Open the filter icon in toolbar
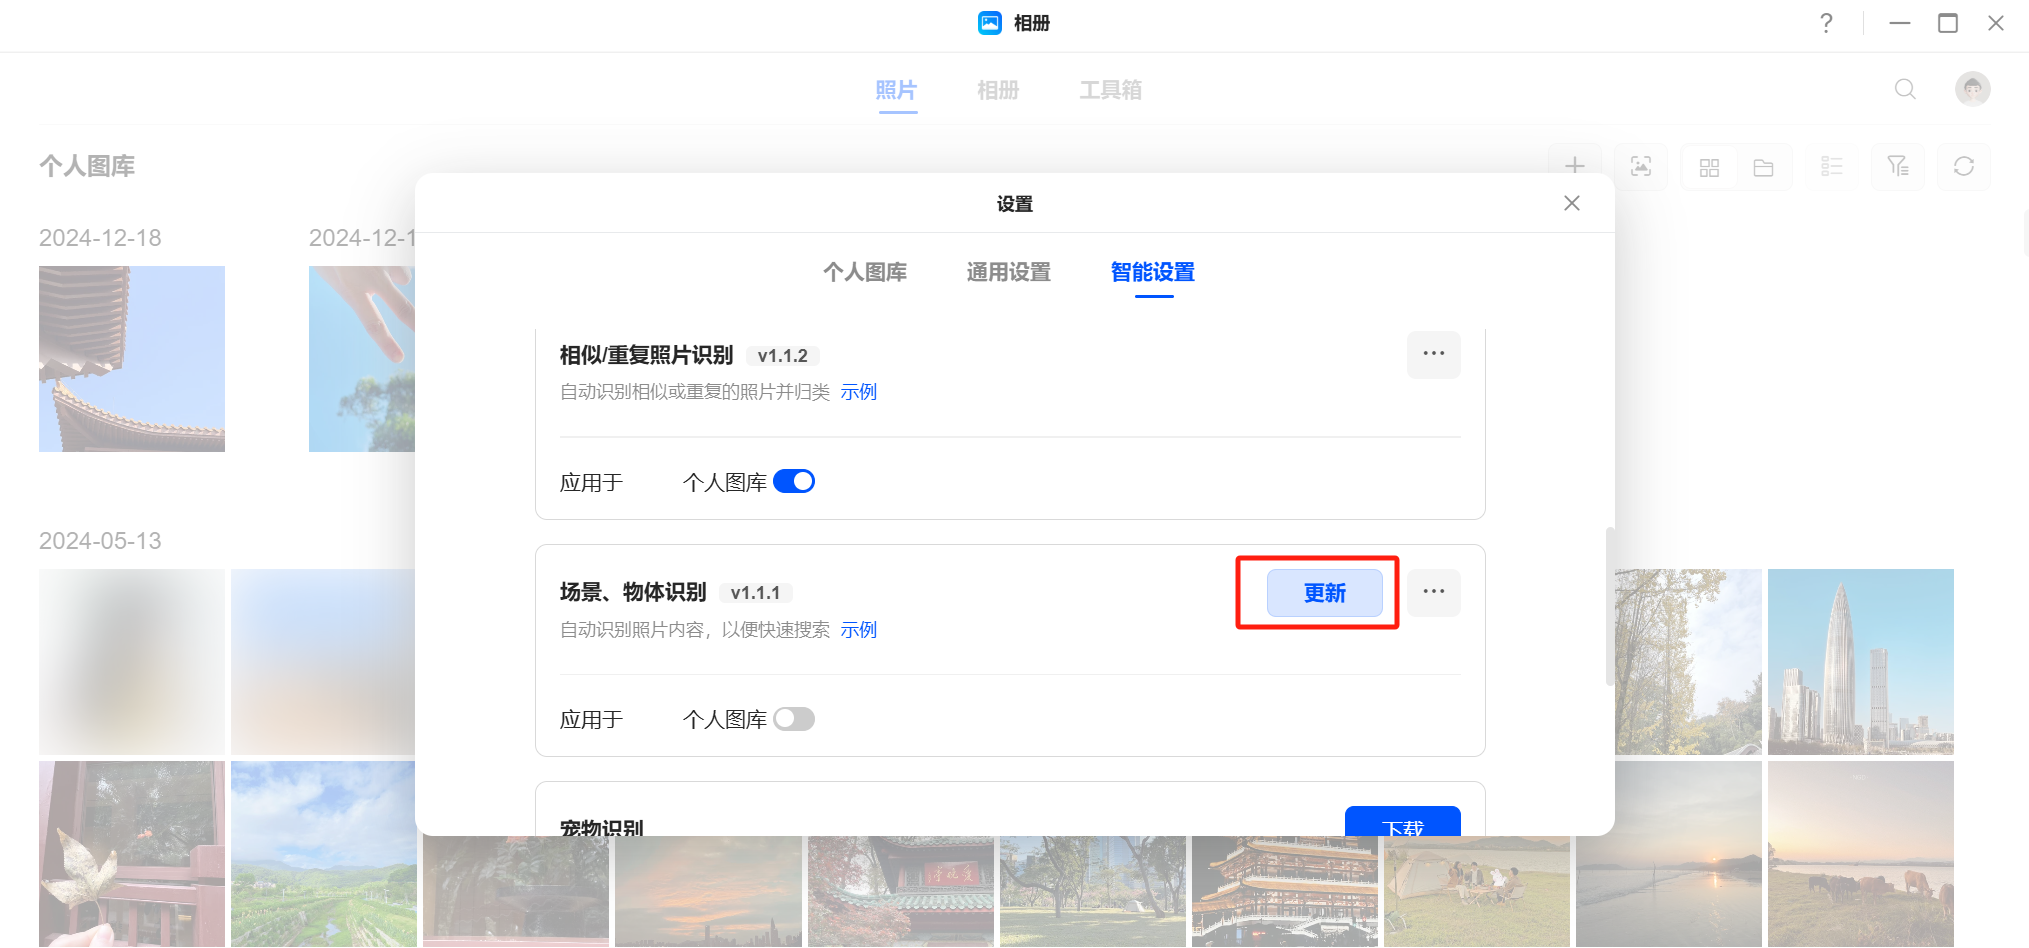 [1898, 166]
